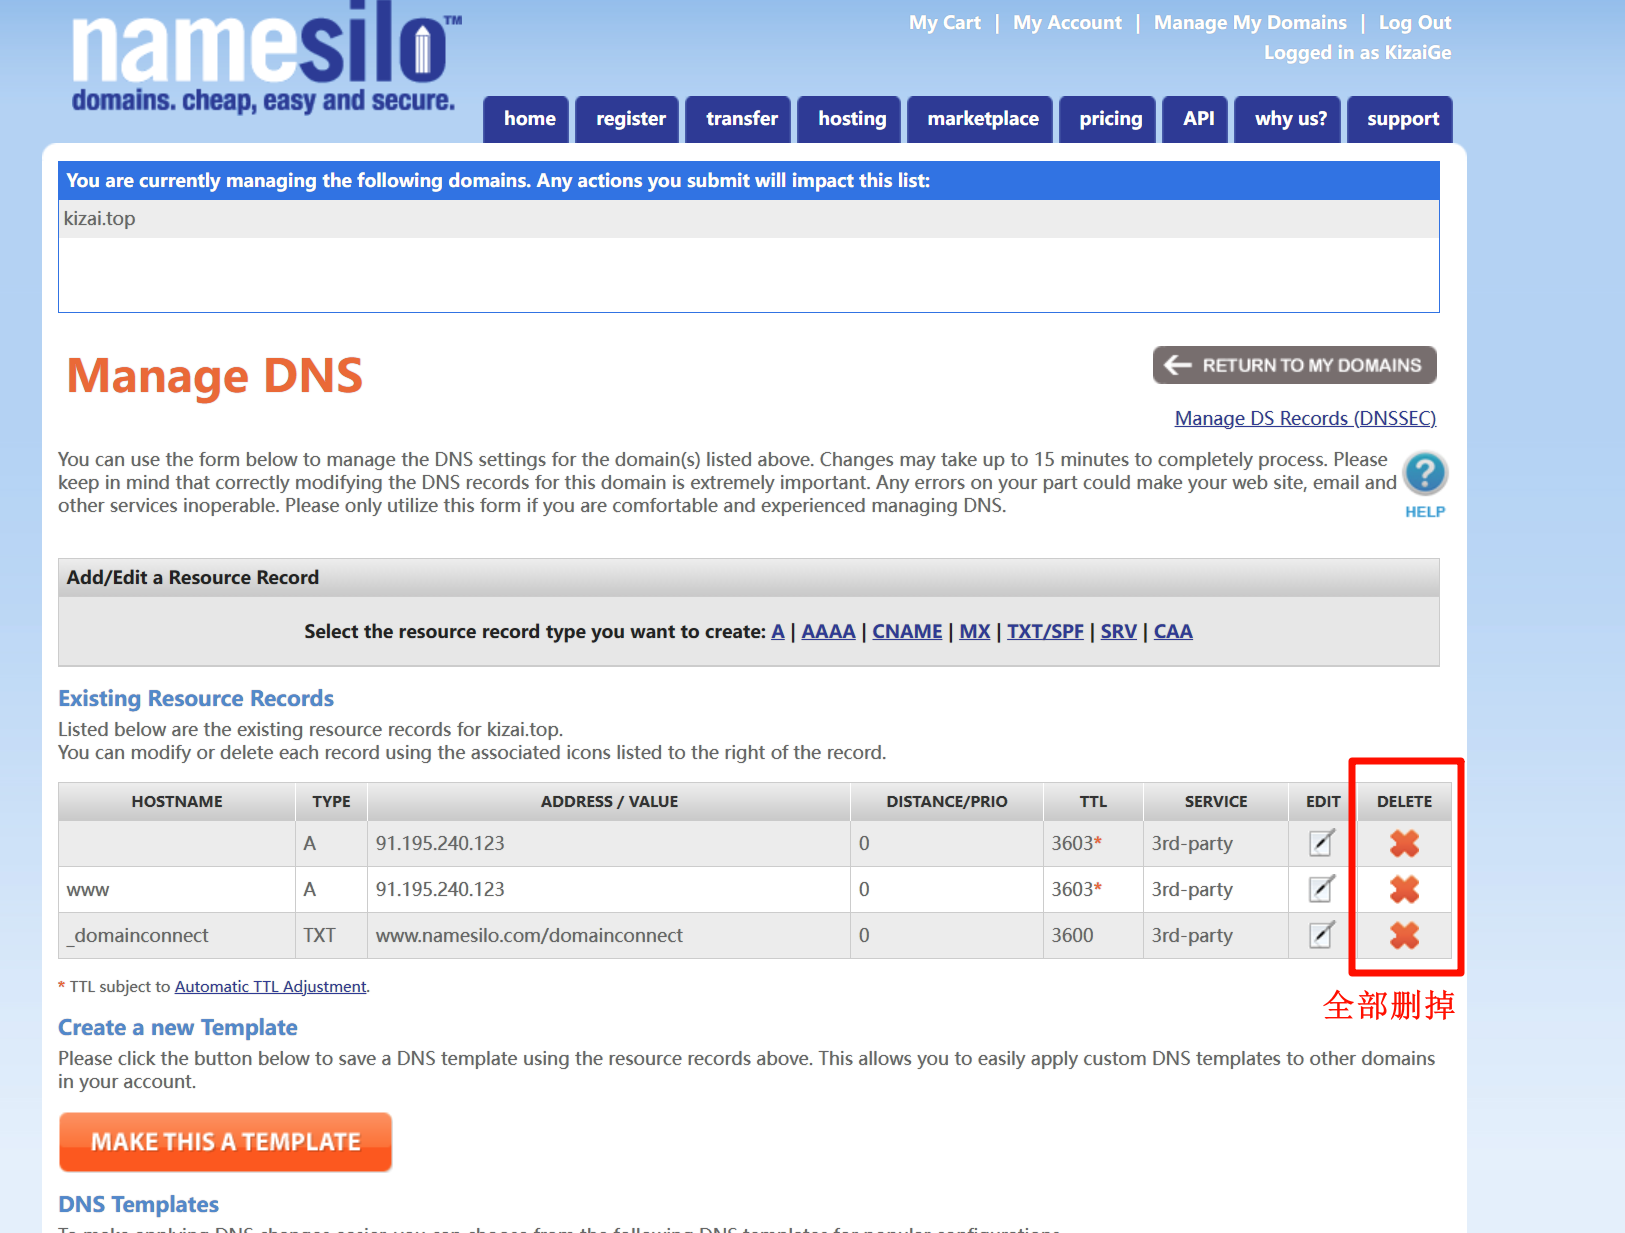Open the marketplace tab
Viewport: 1625px width, 1233px height.
click(982, 119)
